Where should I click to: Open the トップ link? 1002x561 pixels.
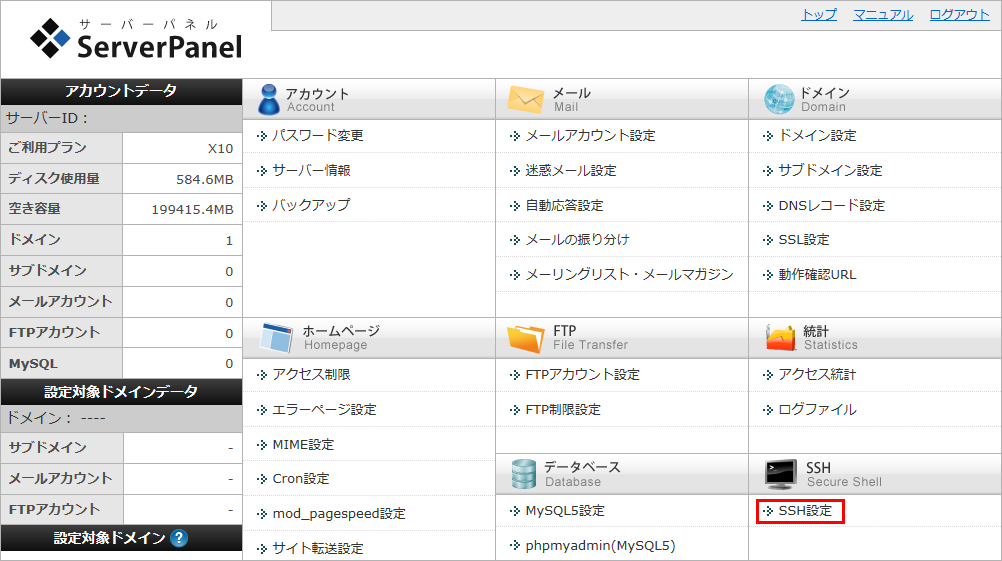point(819,15)
